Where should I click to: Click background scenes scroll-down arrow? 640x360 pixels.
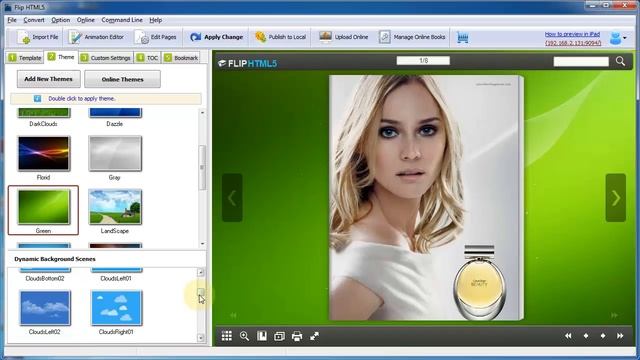[x=200, y=338]
